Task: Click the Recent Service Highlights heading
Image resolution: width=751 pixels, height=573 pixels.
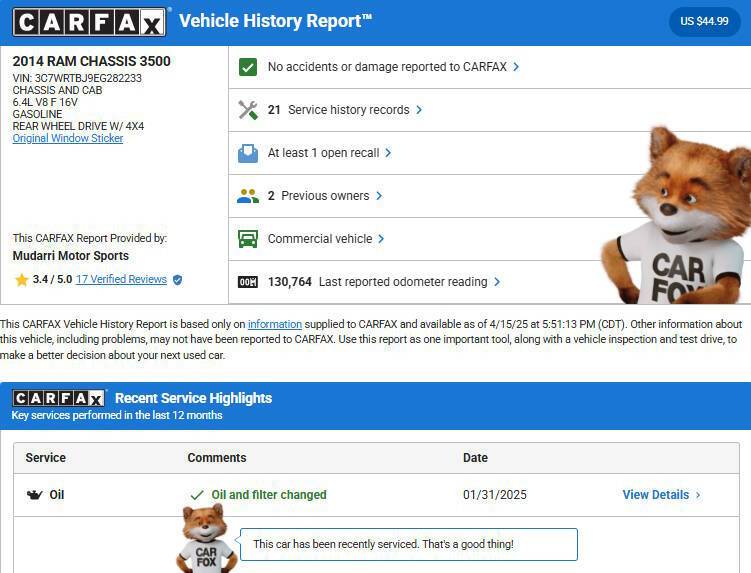Action: (x=193, y=398)
